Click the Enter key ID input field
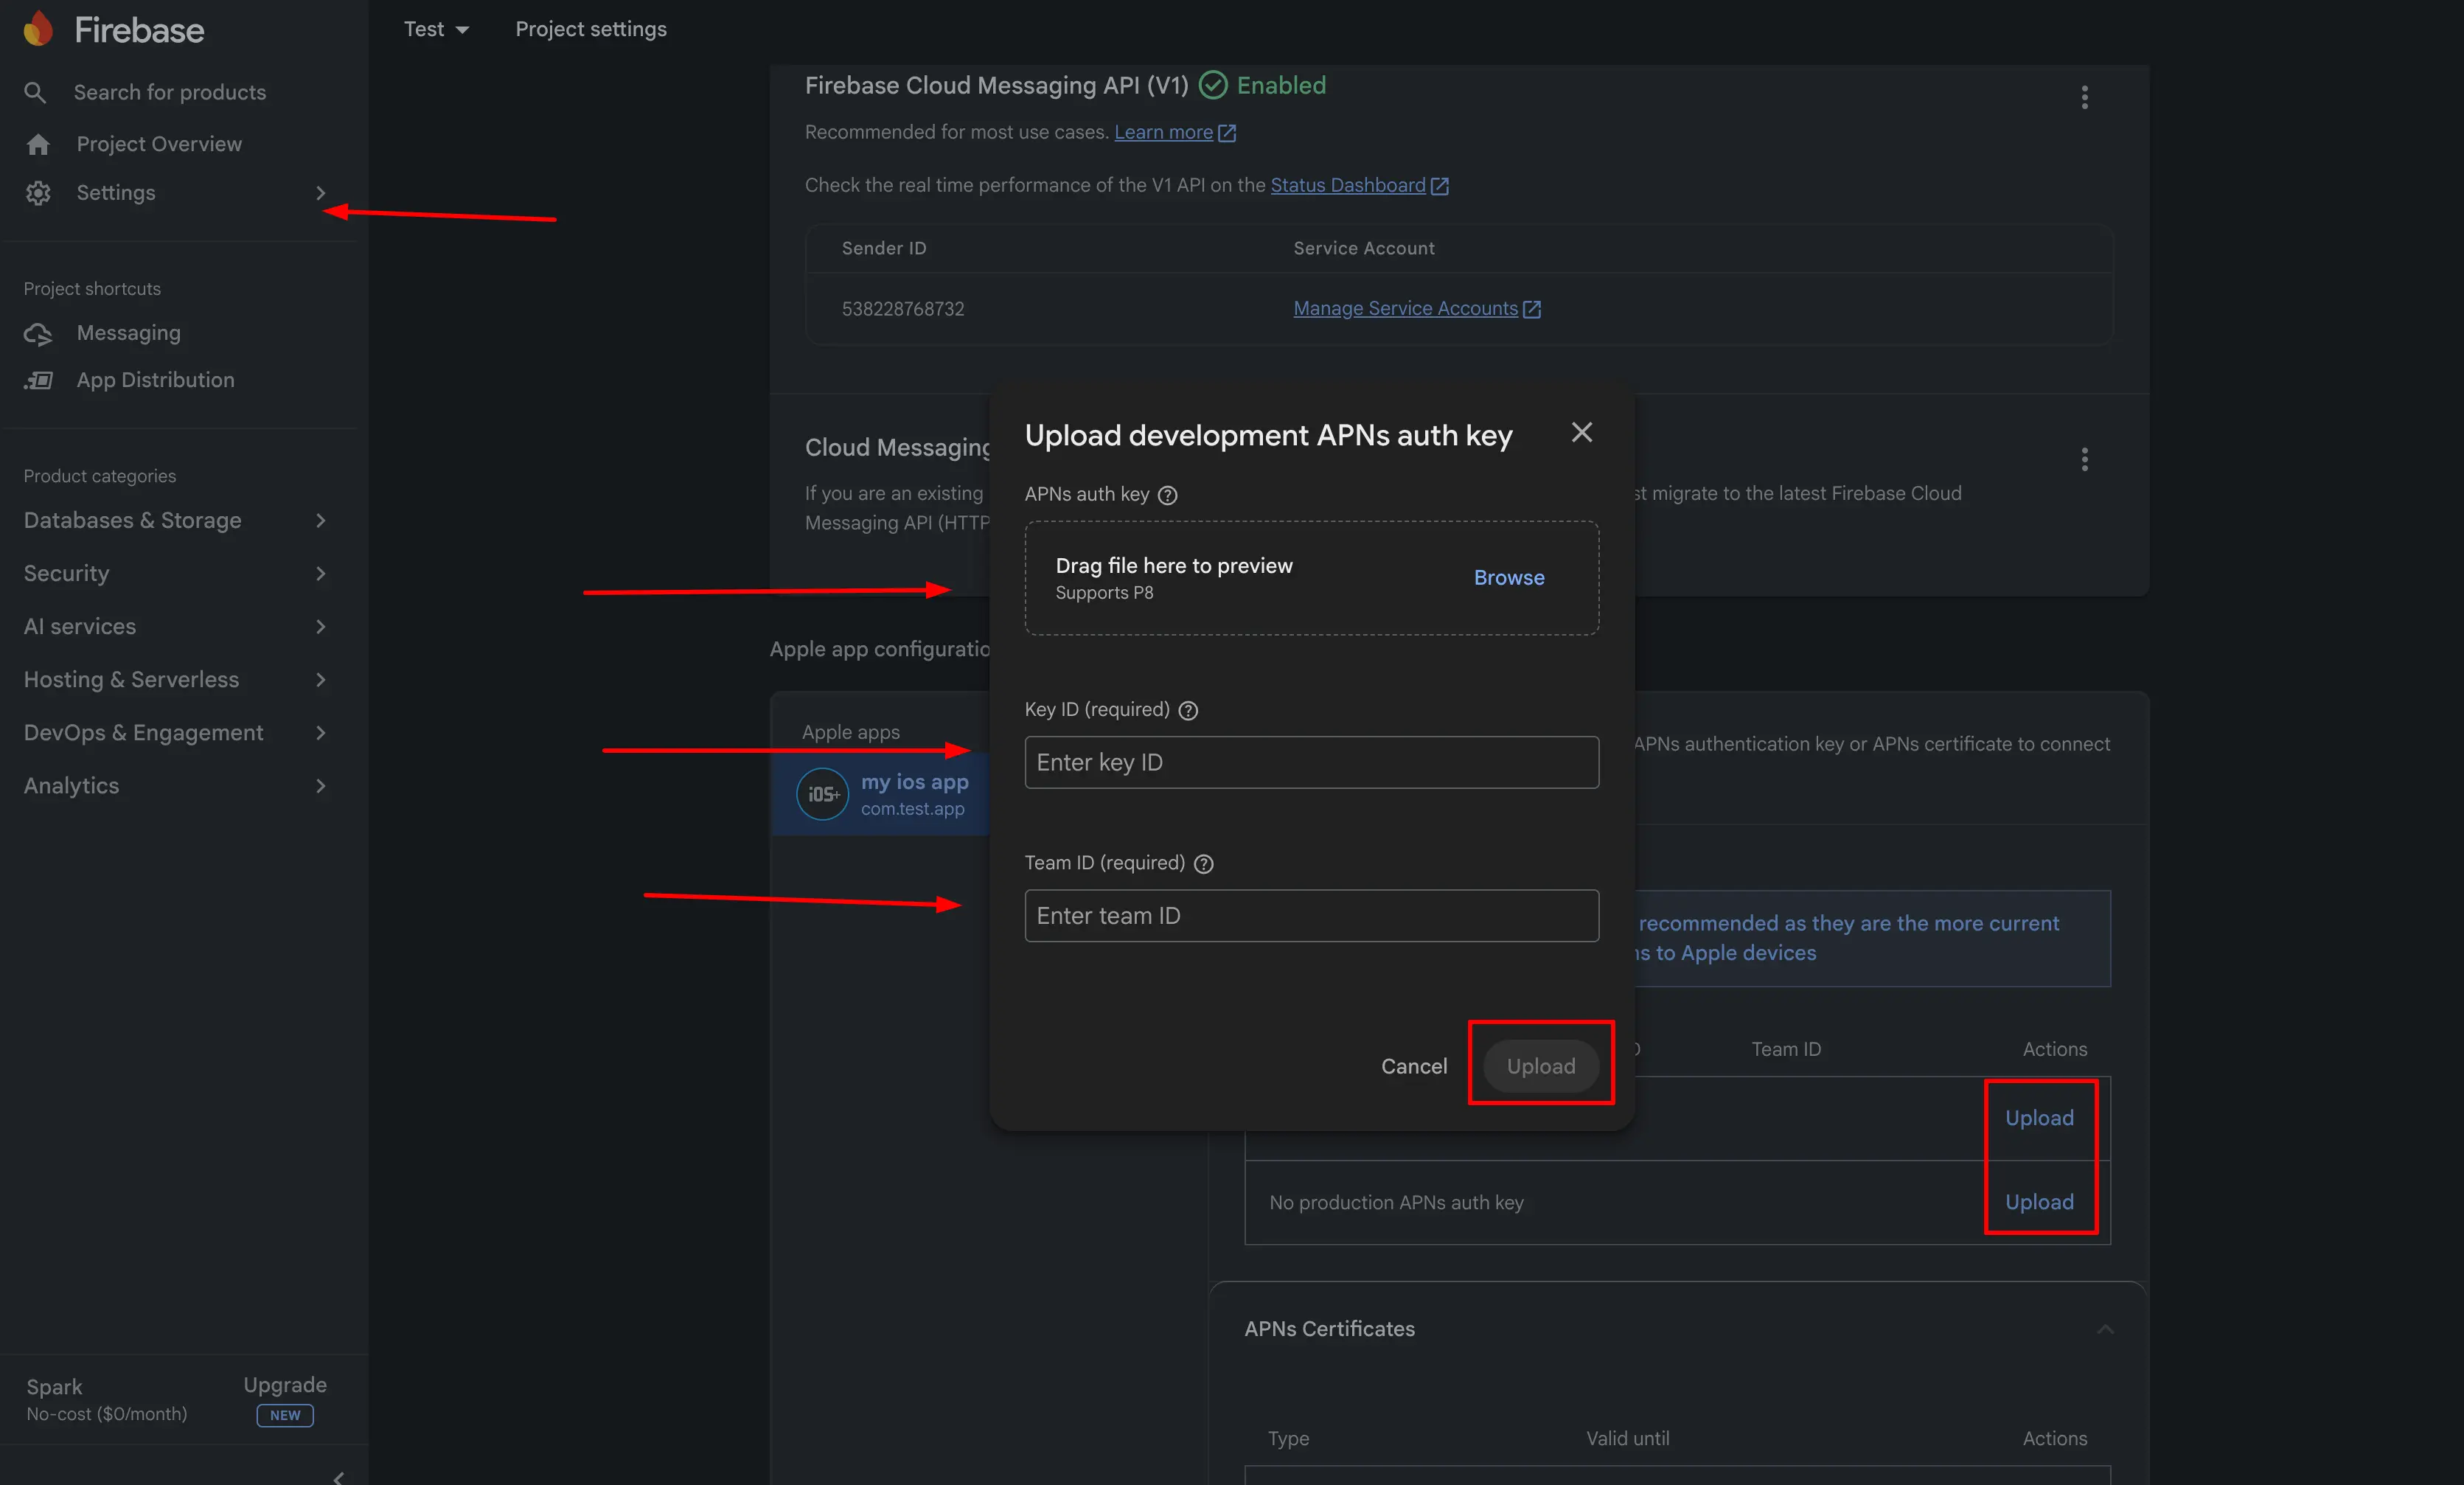Viewport: 2464px width, 1485px height. (x=1310, y=762)
